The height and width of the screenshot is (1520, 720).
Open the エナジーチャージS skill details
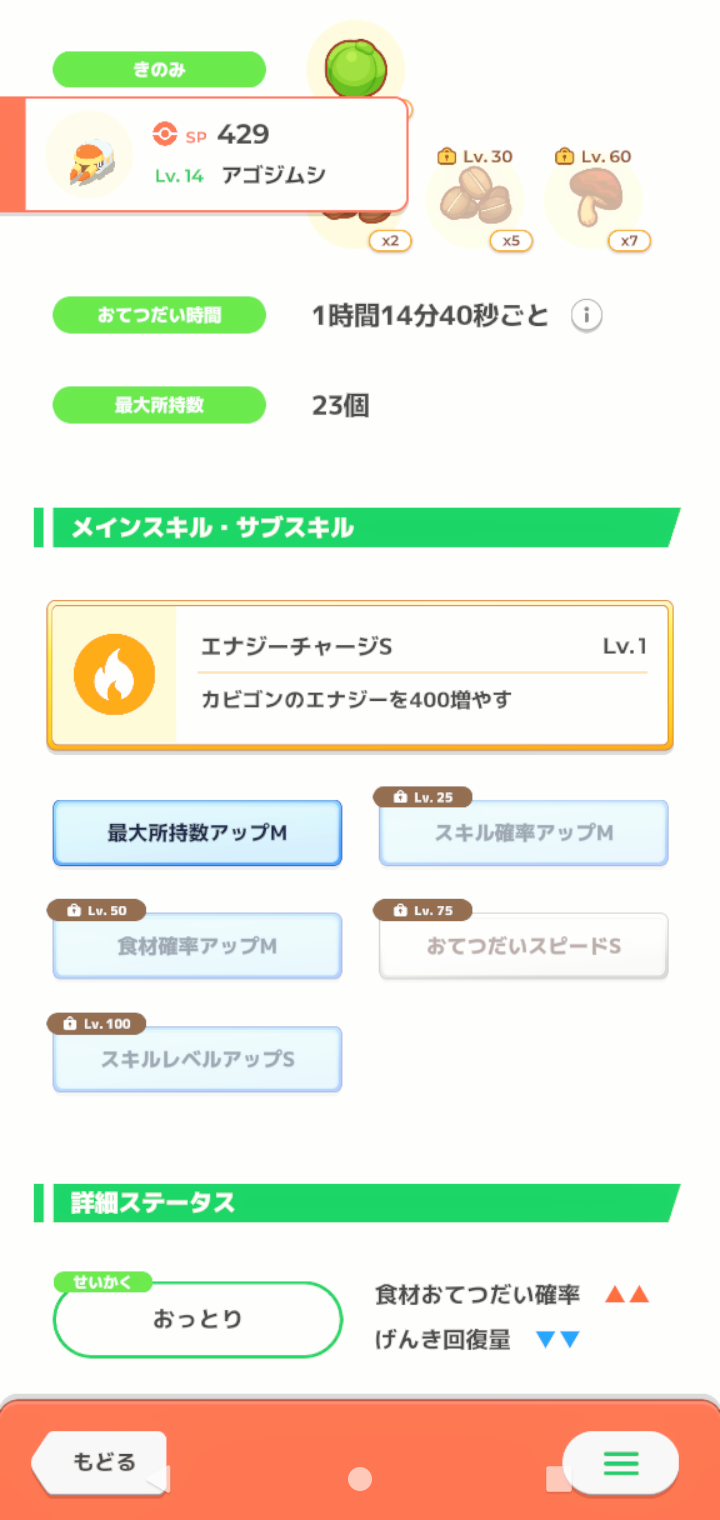(422, 674)
